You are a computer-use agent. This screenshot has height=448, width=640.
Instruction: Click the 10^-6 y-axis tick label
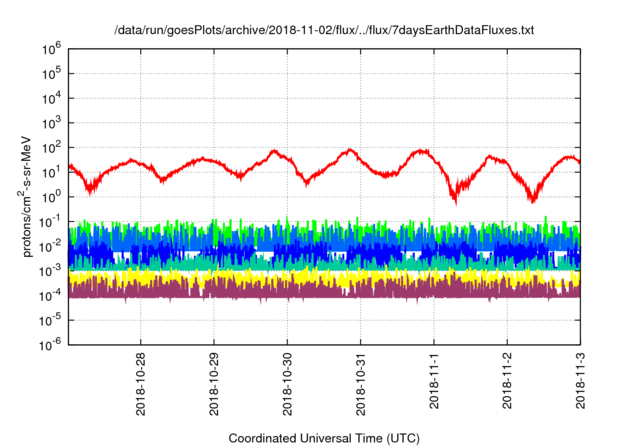tap(51, 345)
